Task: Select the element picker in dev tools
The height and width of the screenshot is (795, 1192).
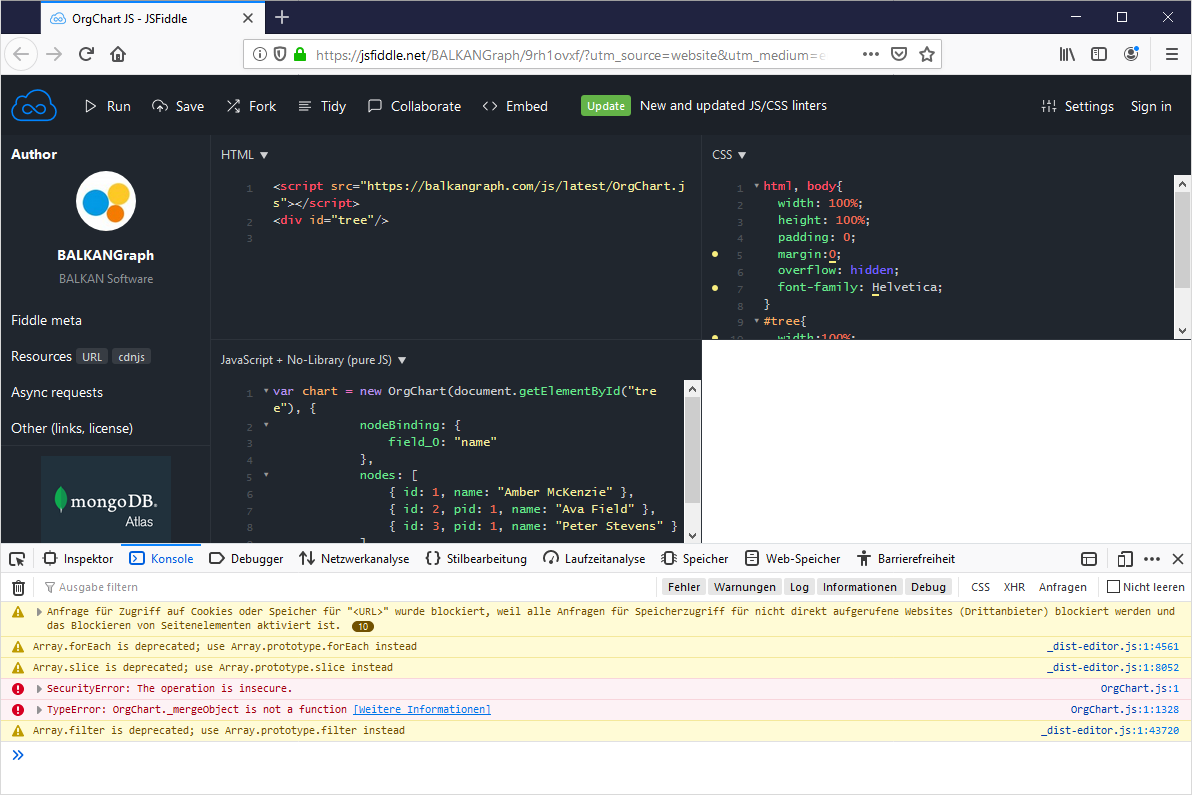Action: pyautogui.click(x=16, y=558)
